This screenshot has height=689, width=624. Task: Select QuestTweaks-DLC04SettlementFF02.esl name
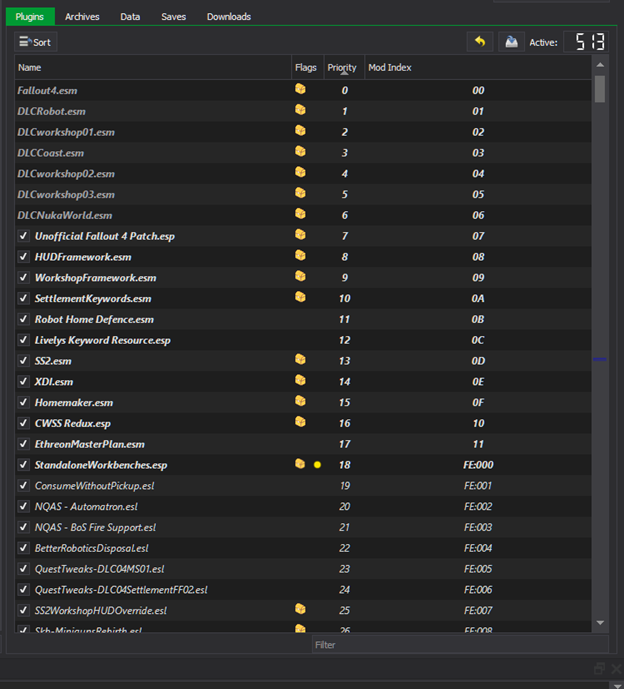121,590
